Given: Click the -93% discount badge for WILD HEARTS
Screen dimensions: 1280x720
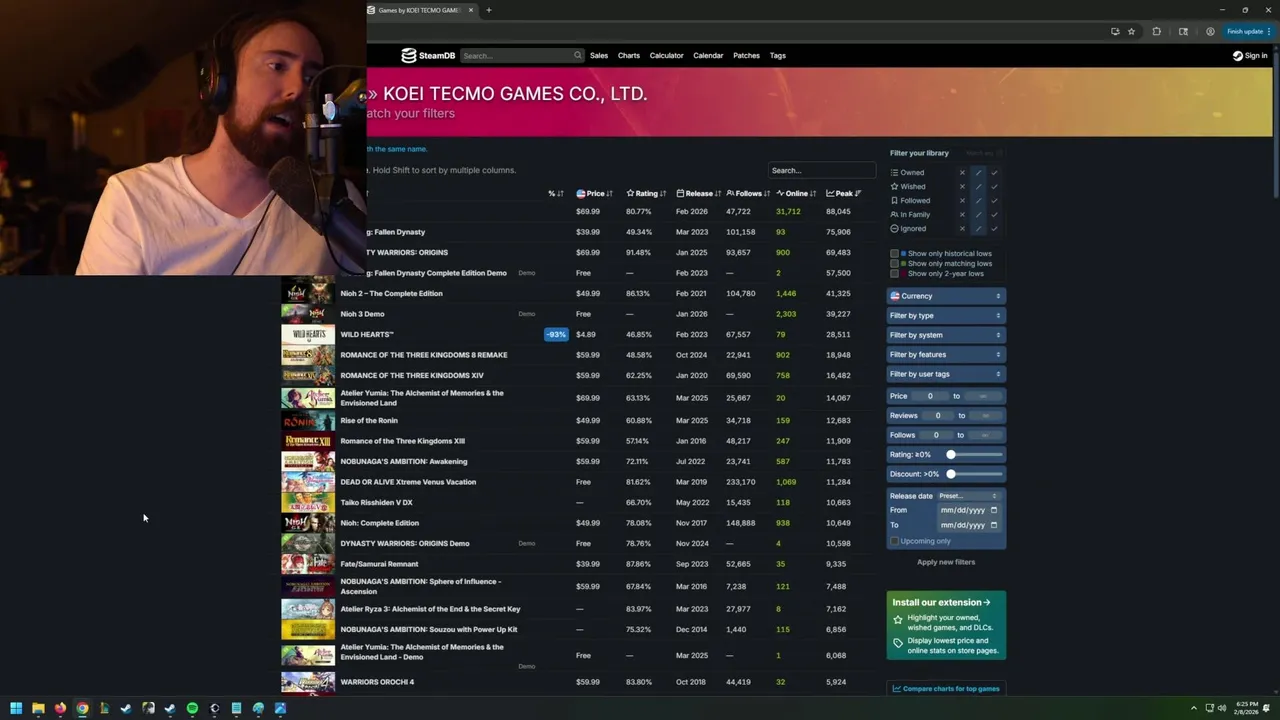Looking at the screenshot, I should [556, 334].
